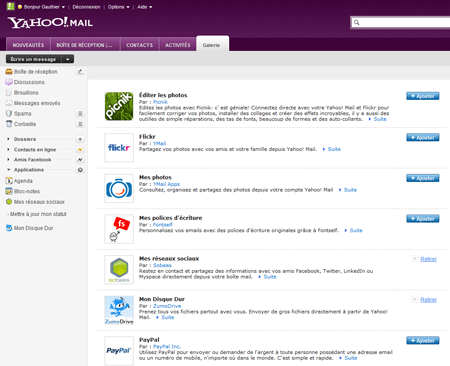Add the Éditer les photos app
The image size is (450, 366).
tap(423, 96)
